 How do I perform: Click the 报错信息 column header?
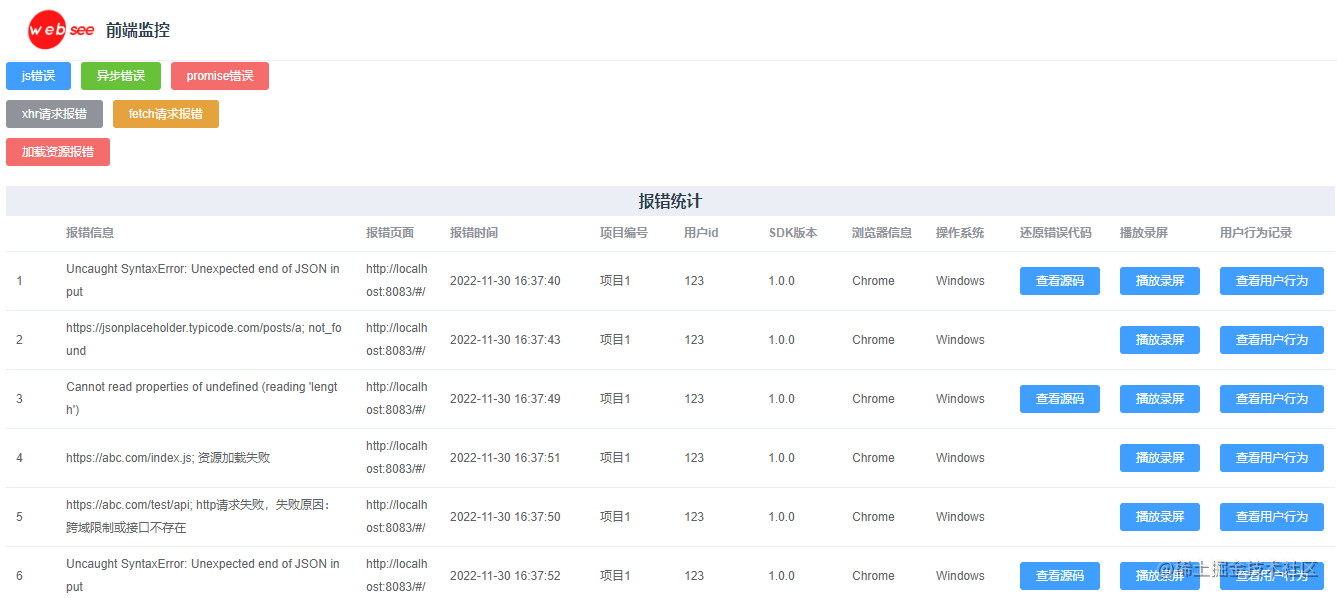pyautogui.click(x=90, y=233)
